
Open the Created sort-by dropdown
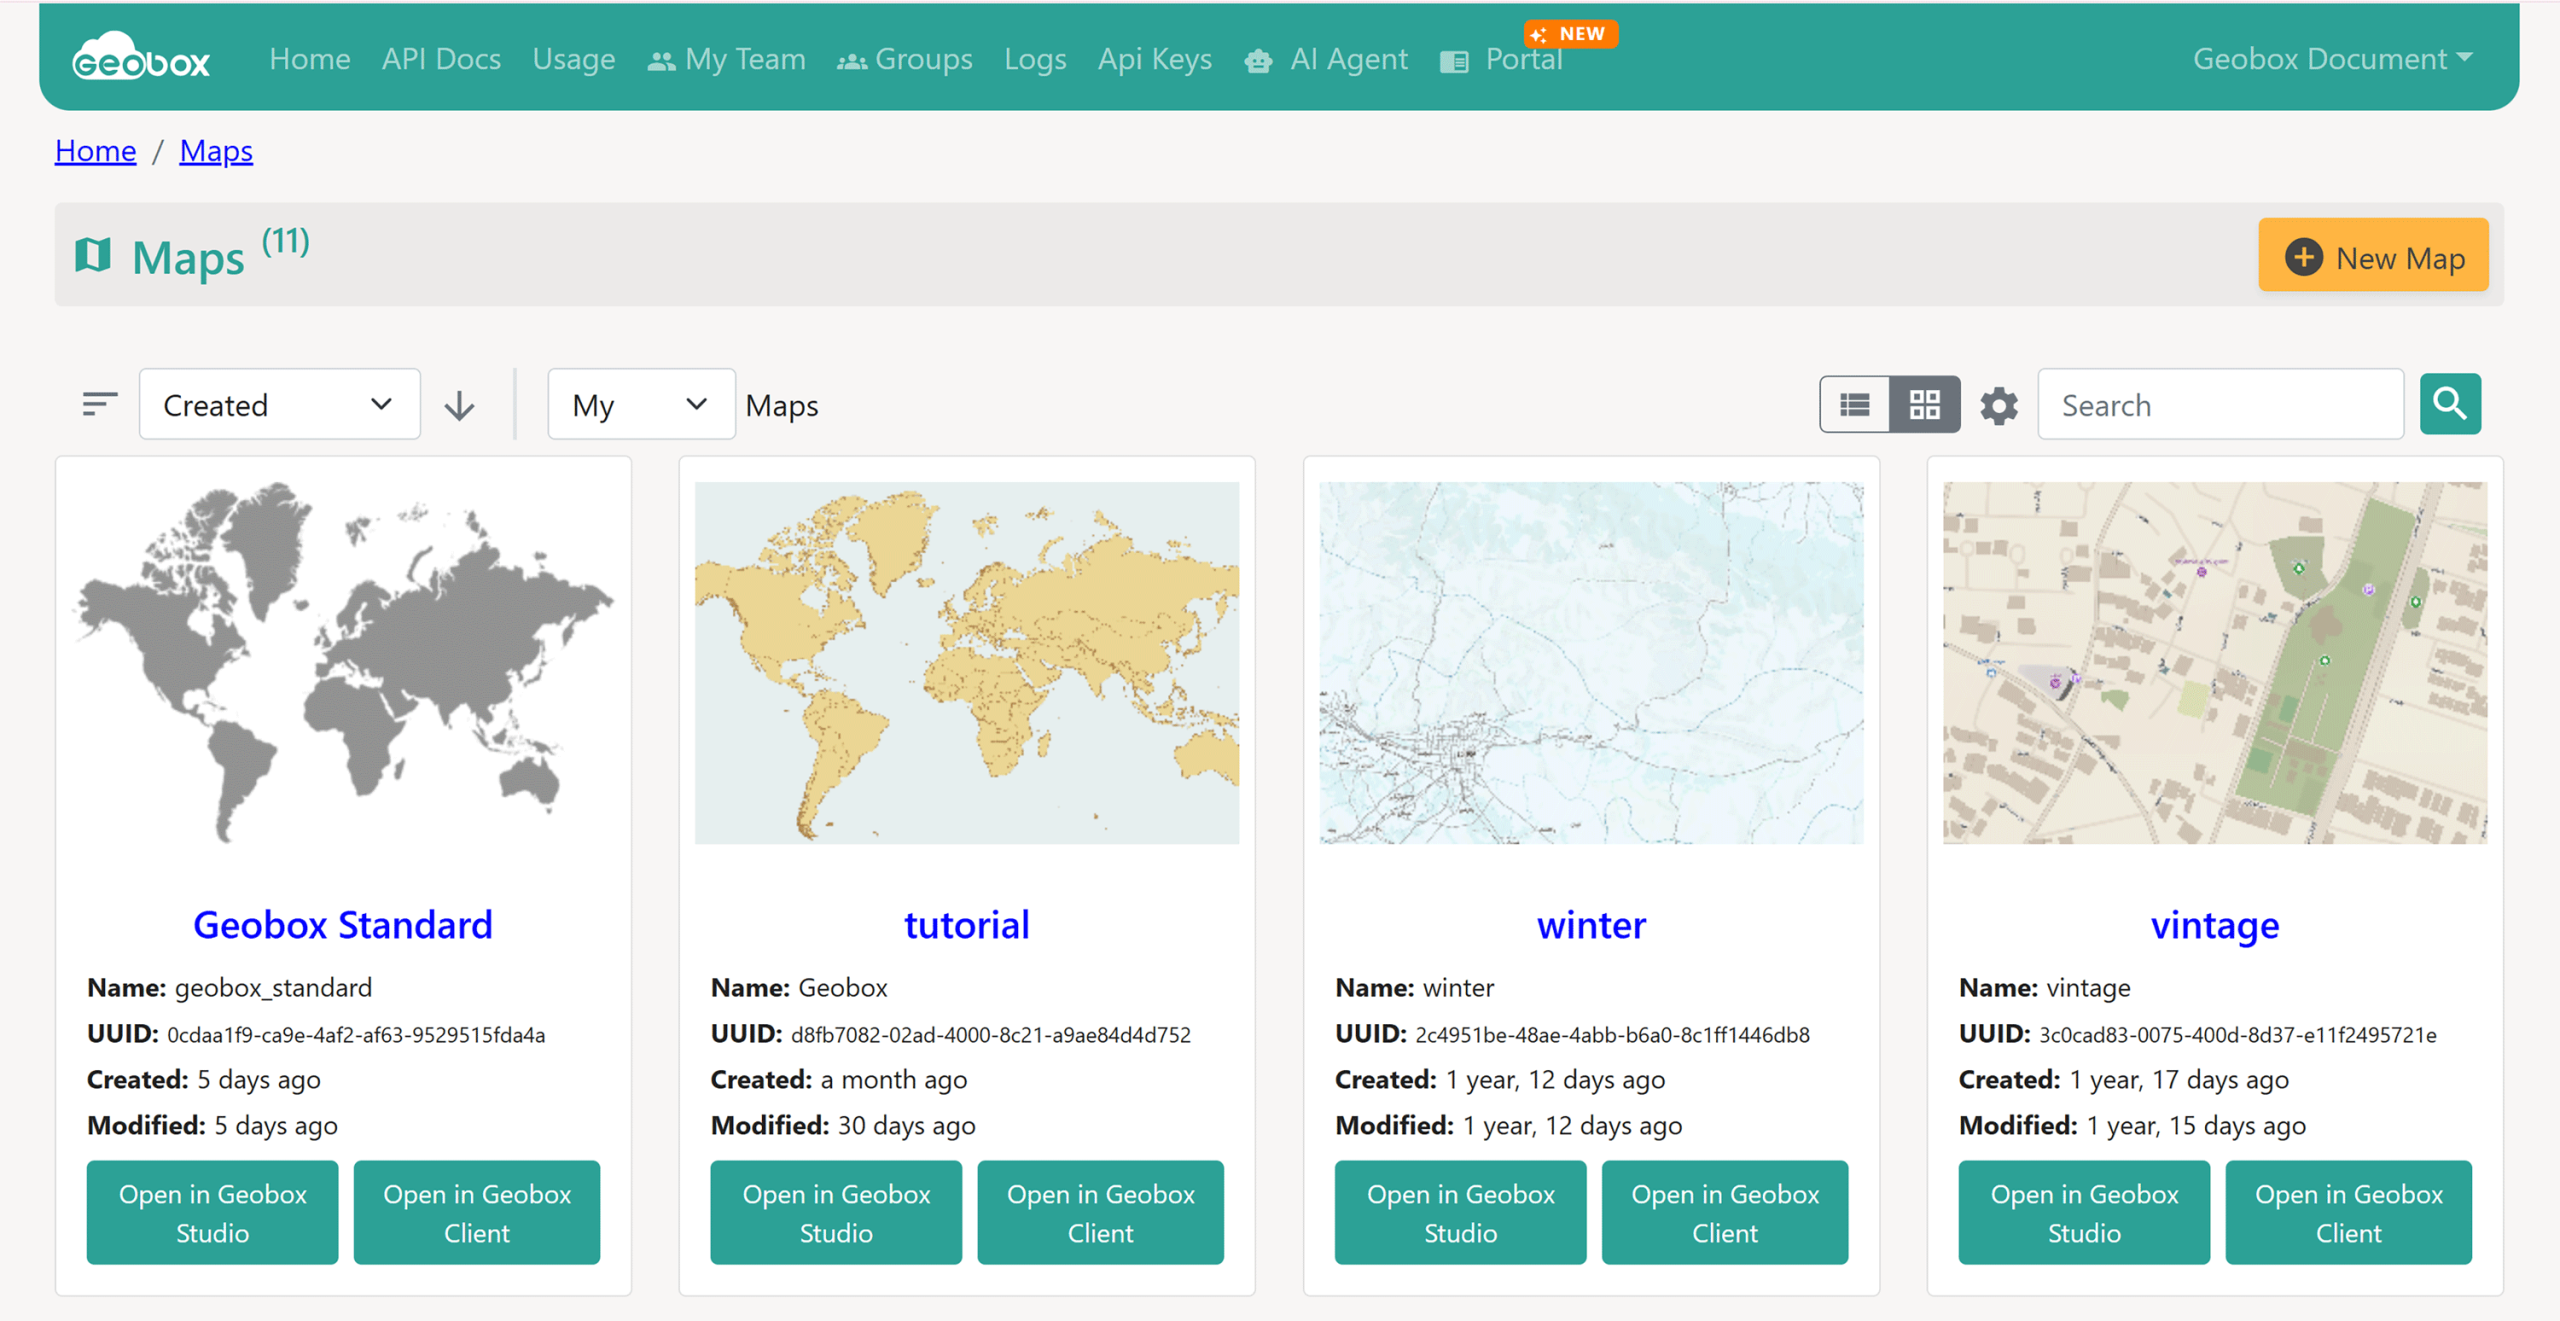tap(279, 404)
